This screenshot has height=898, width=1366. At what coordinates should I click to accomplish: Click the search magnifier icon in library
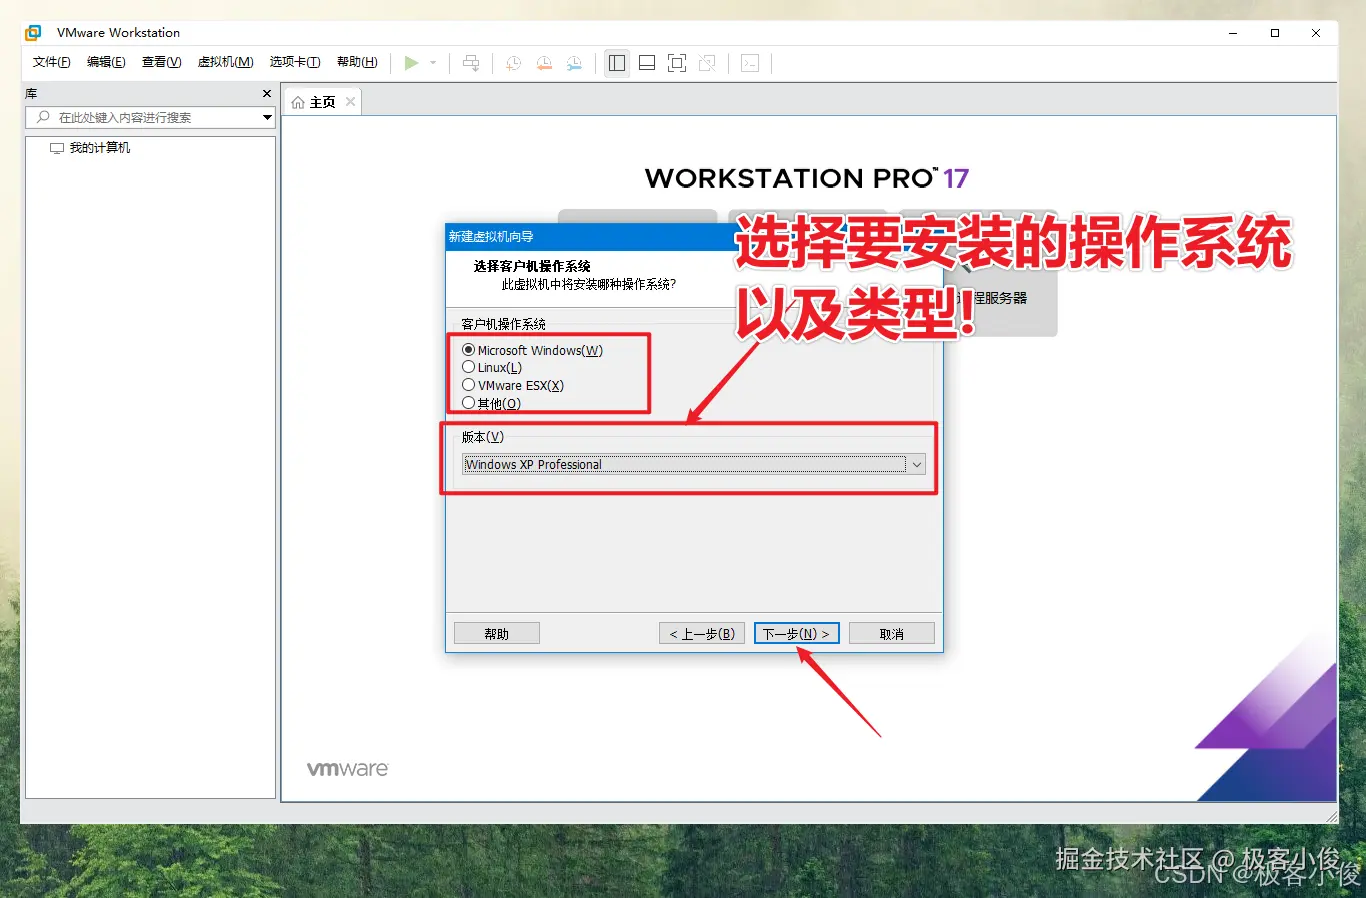(x=43, y=117)
